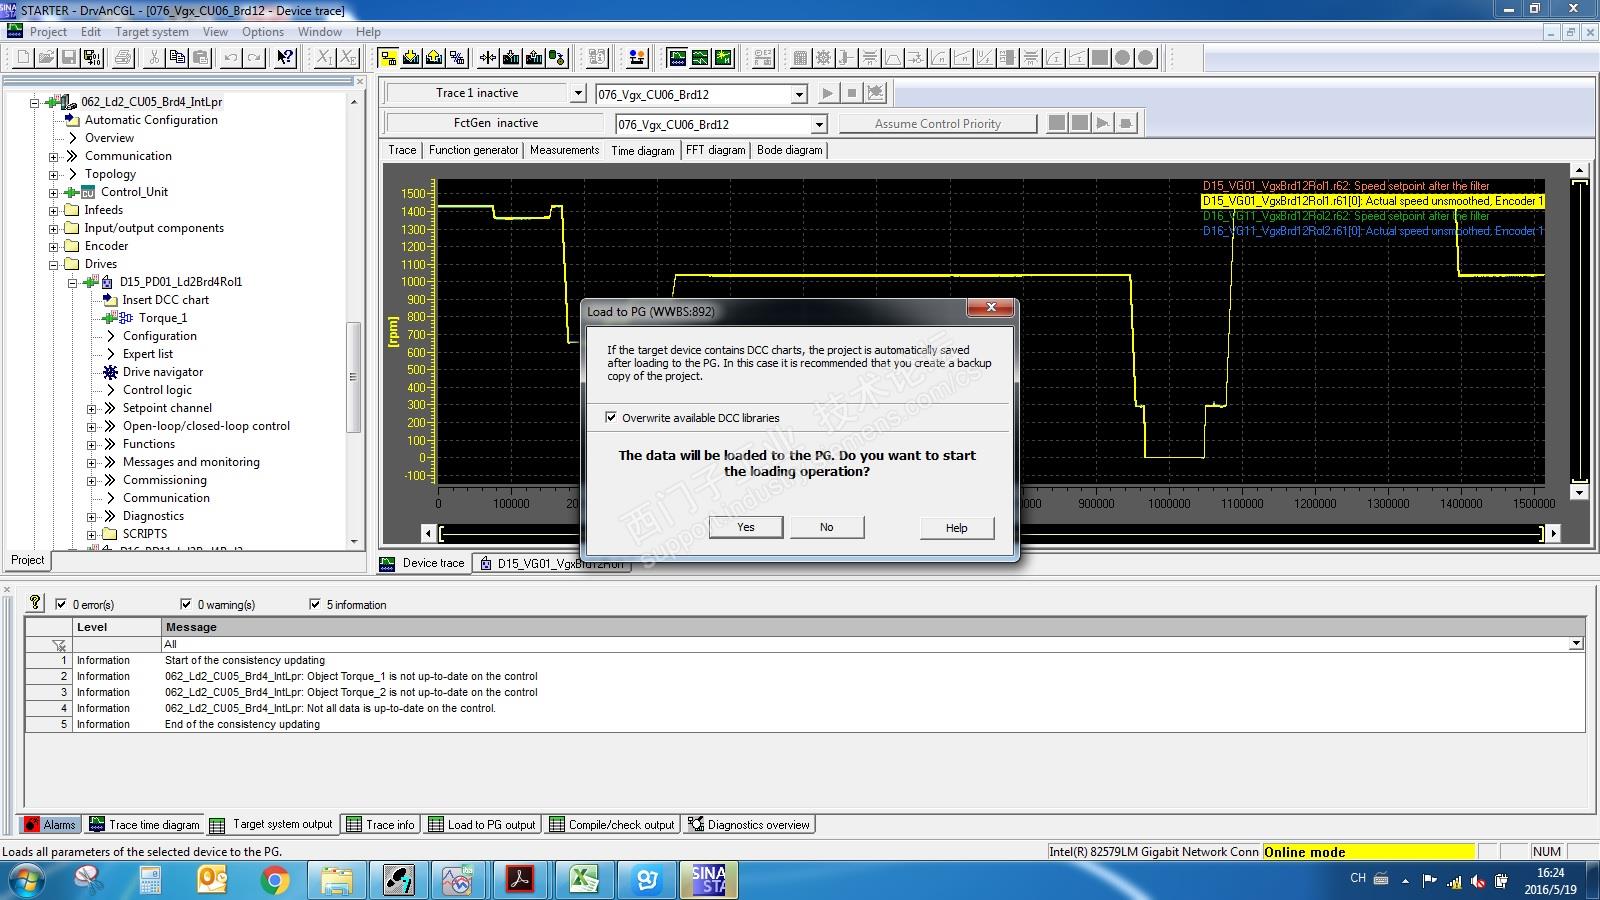Toggle the 0 warning(s) filter checkbox

pyautogui.click(x=186, y=604)
